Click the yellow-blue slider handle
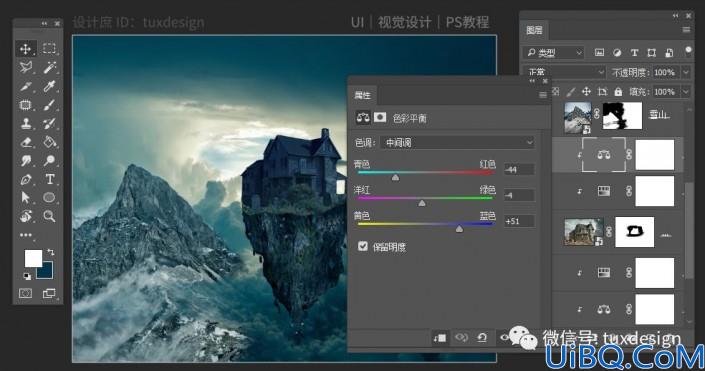The image size is (705, 371). click(x=459, y=229)
